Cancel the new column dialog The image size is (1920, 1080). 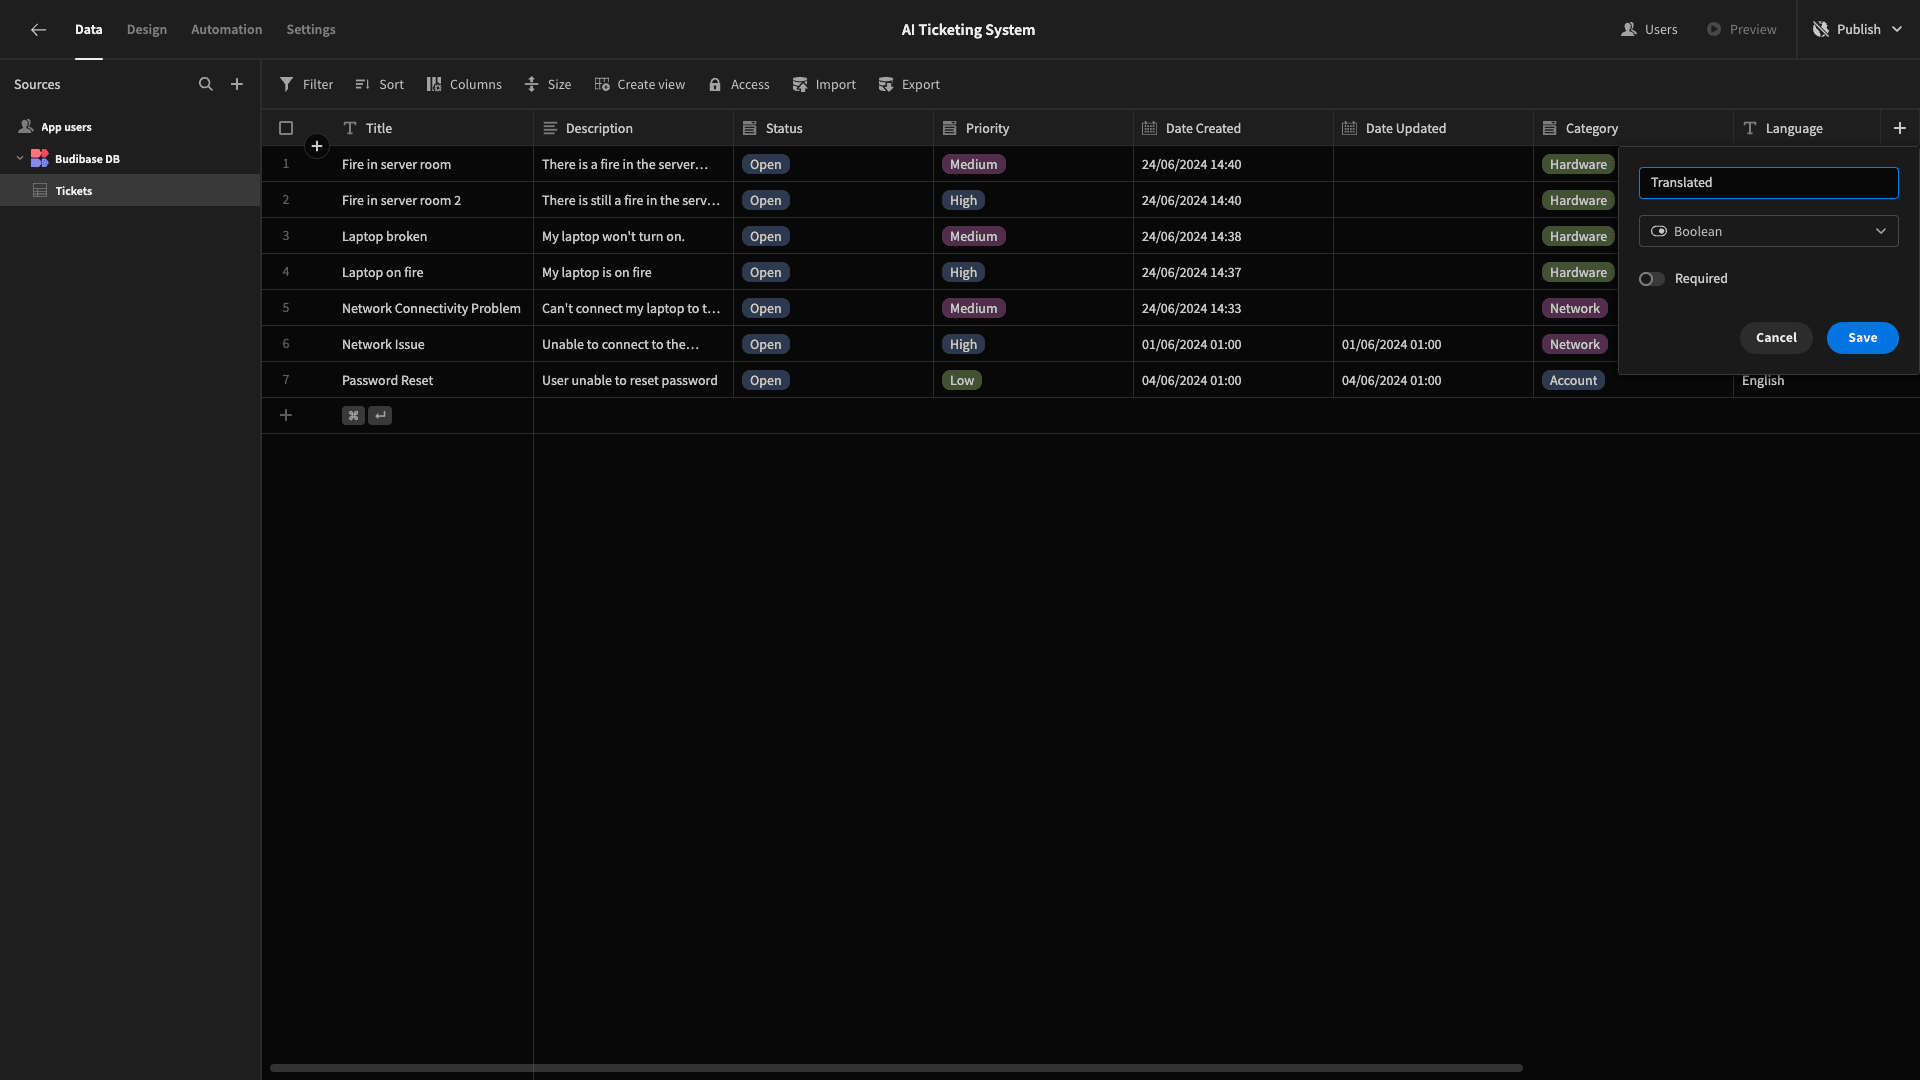1776,338
